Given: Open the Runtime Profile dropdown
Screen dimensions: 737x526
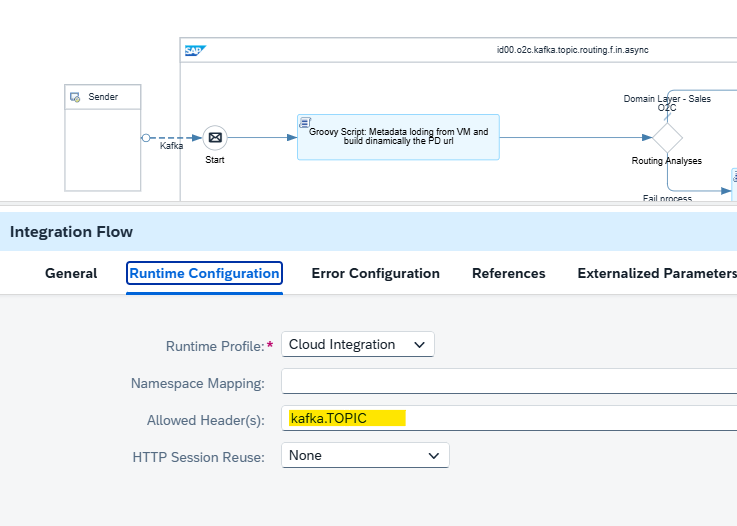Looking at the screenshot, I should click(358, 345).
